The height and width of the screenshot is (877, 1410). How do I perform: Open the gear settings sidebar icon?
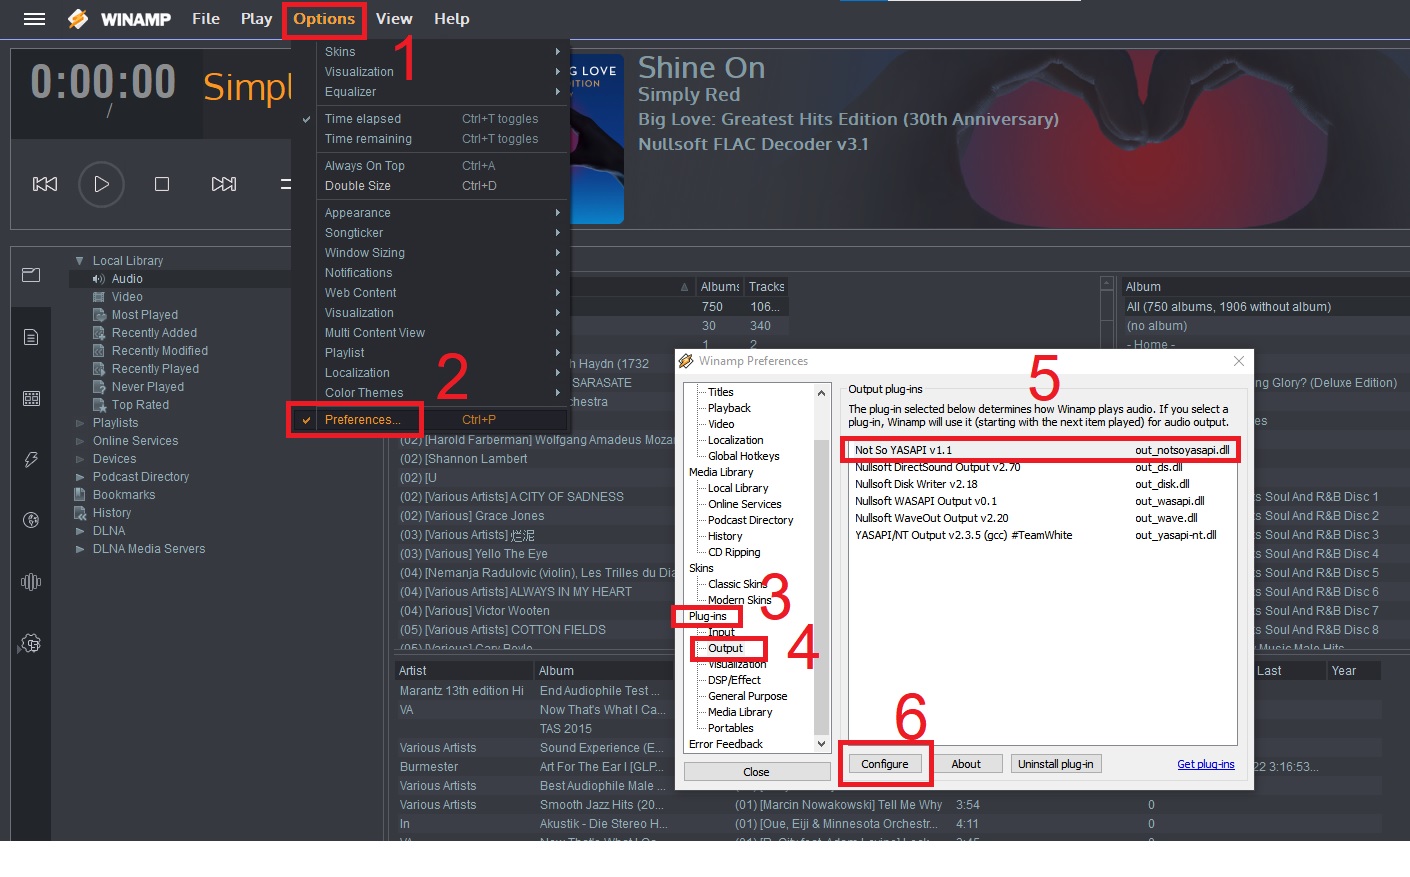tap(31, 644)
